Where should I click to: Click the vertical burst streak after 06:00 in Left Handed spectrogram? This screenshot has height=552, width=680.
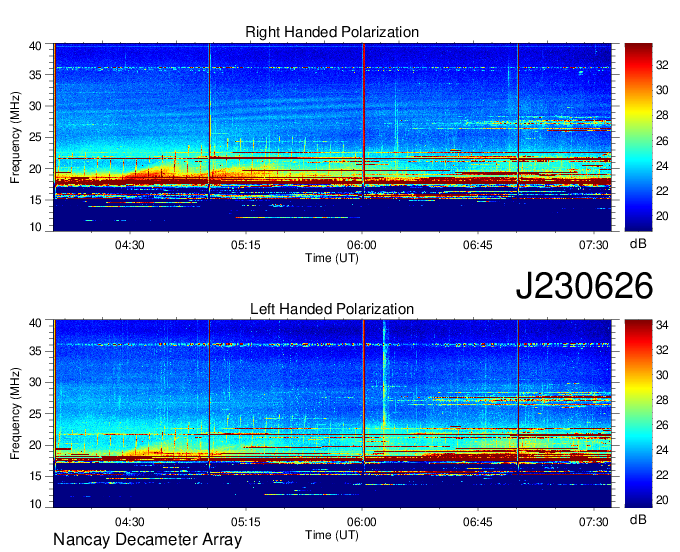click(384, 373)
